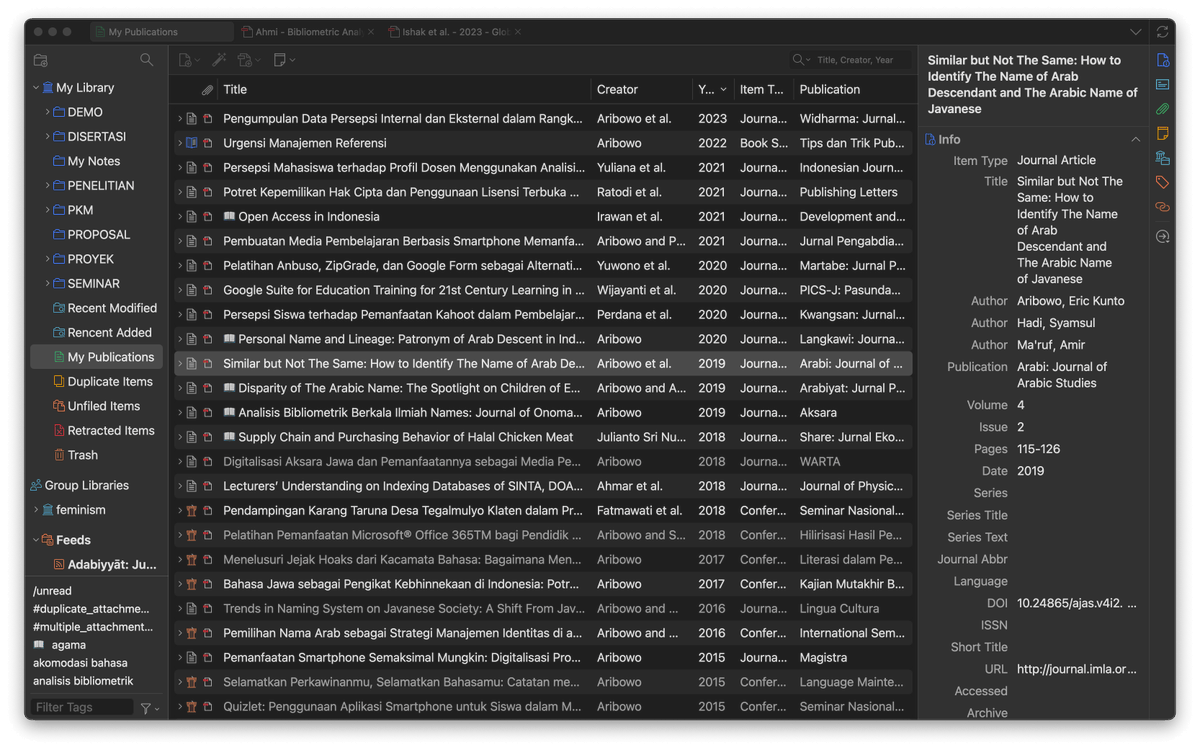Jump to Related section in side navigation

pos(1162,207)
